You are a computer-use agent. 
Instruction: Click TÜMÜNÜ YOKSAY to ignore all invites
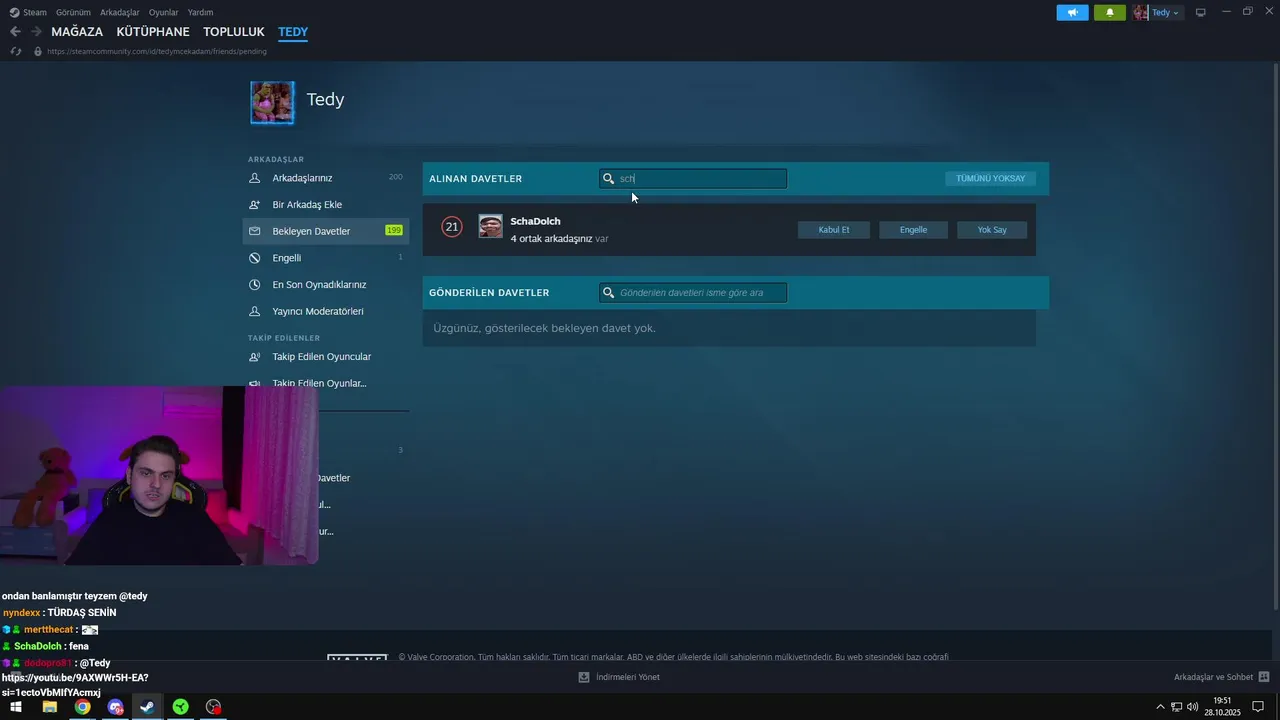tap(990, 179)
